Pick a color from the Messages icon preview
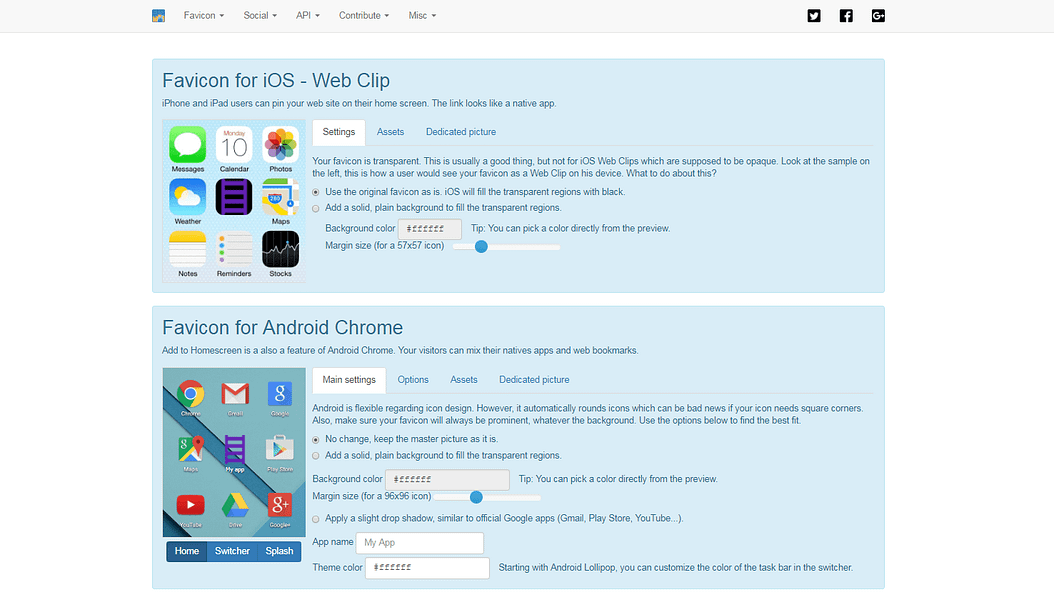The image size is (1054, 600). [x=187, y=146]
